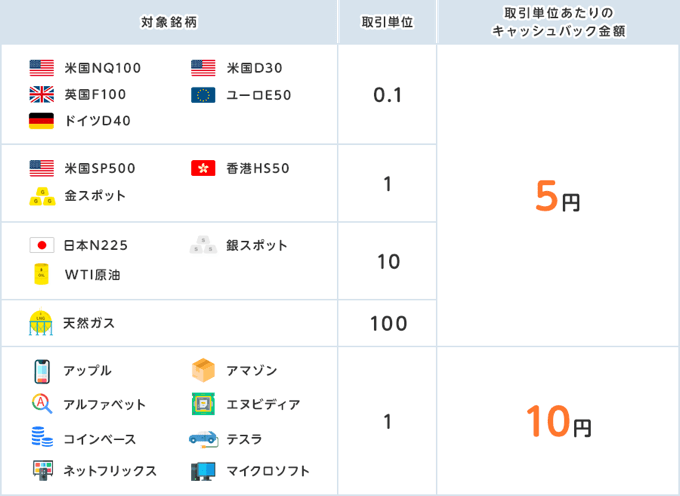
Task: Select the 香港HS50 label
Action: click(x=258, y=168)
